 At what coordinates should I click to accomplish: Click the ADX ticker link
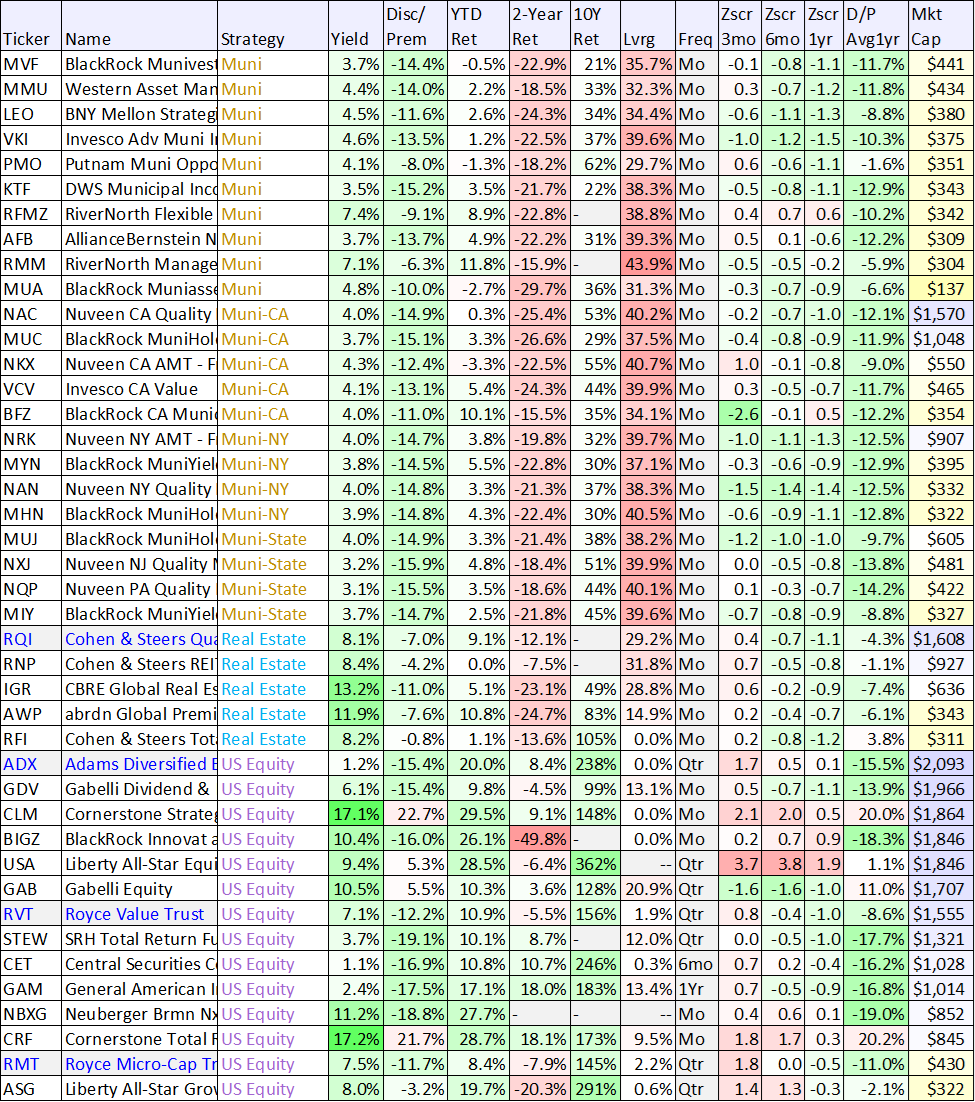click(20, 764)
